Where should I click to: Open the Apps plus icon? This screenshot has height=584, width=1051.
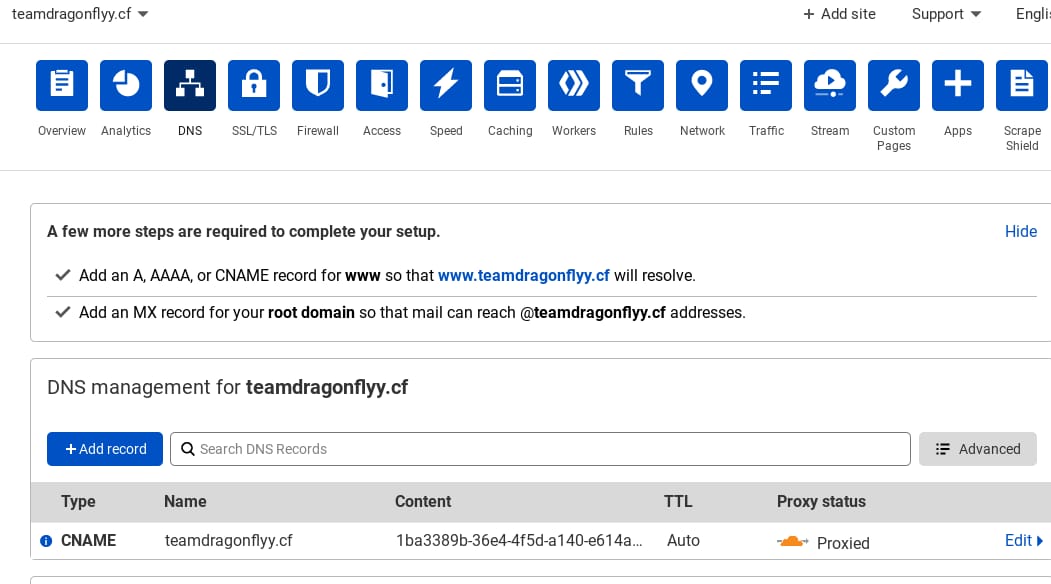click(x=958, y=85)
